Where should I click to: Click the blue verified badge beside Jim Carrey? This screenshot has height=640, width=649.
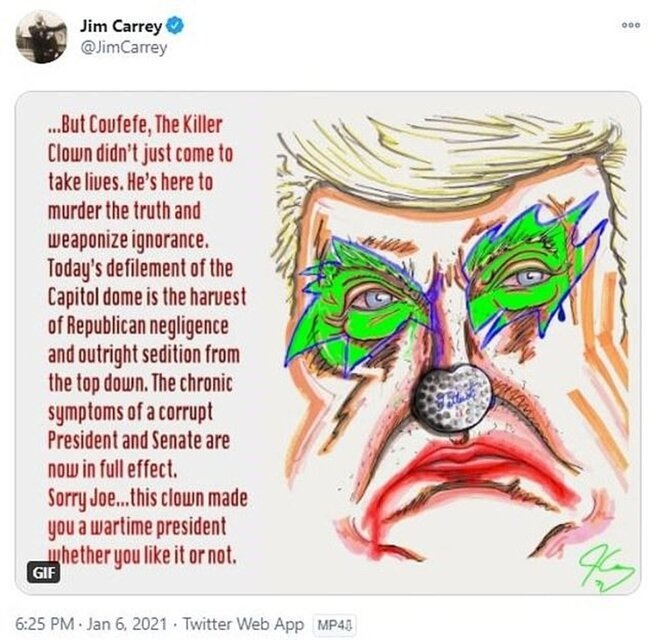tap(175, 26)
